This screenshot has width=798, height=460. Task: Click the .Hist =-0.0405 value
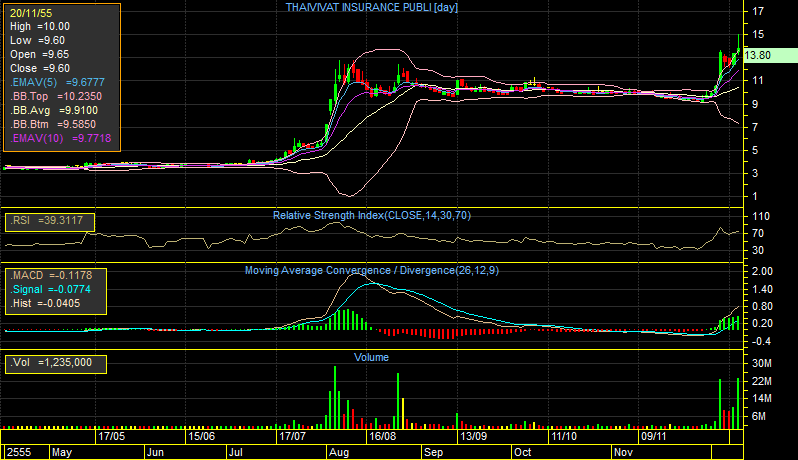click(45, 303)
